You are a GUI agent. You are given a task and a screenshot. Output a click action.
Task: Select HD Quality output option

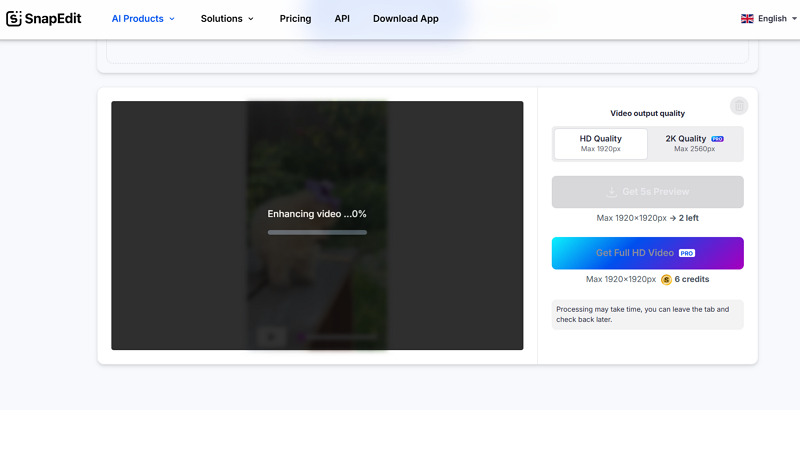click(x=600, y=144)
